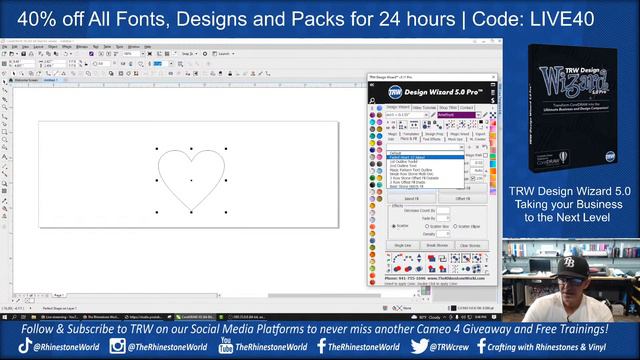Click the Island Fill button

tap(411, 198)
